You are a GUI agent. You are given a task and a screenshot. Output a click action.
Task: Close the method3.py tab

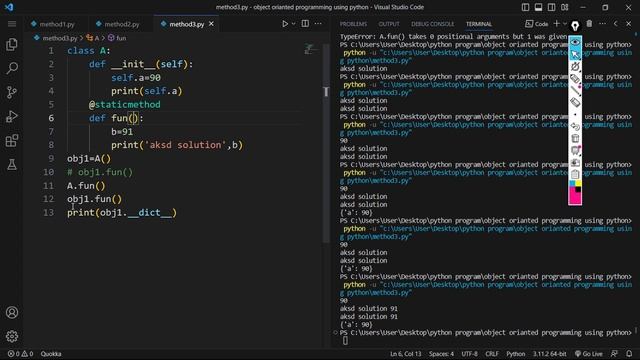click(x=211, y=24)
